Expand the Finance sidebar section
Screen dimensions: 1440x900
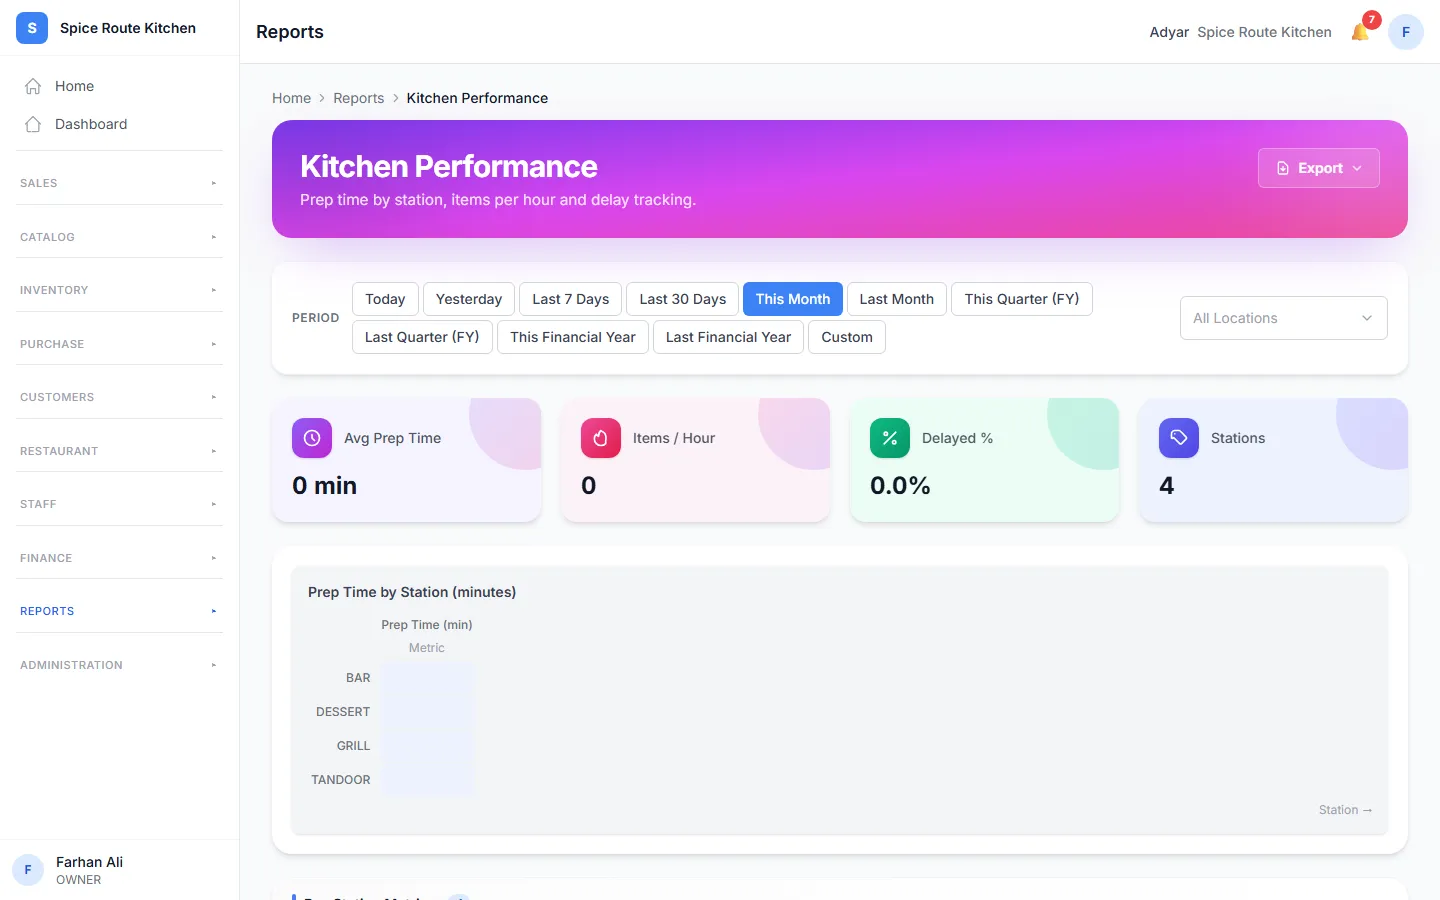pos(119,558)
